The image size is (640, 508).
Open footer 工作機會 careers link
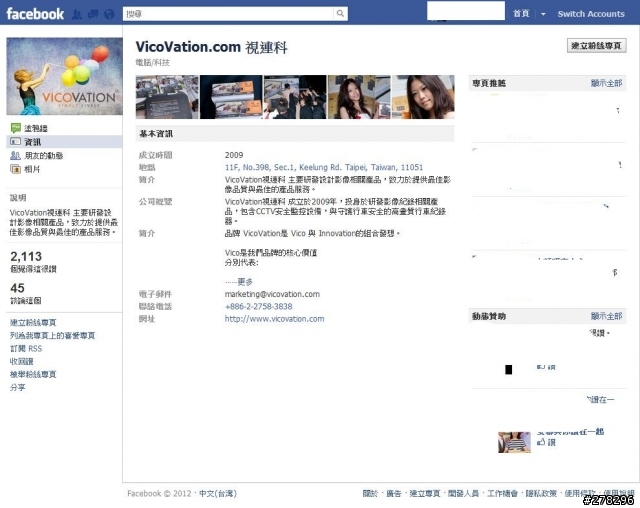click(502, 493)
